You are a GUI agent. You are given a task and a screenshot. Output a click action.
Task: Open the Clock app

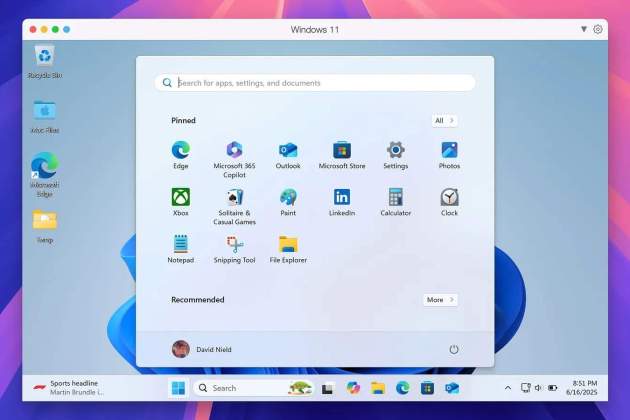click(x=449, y=202)
